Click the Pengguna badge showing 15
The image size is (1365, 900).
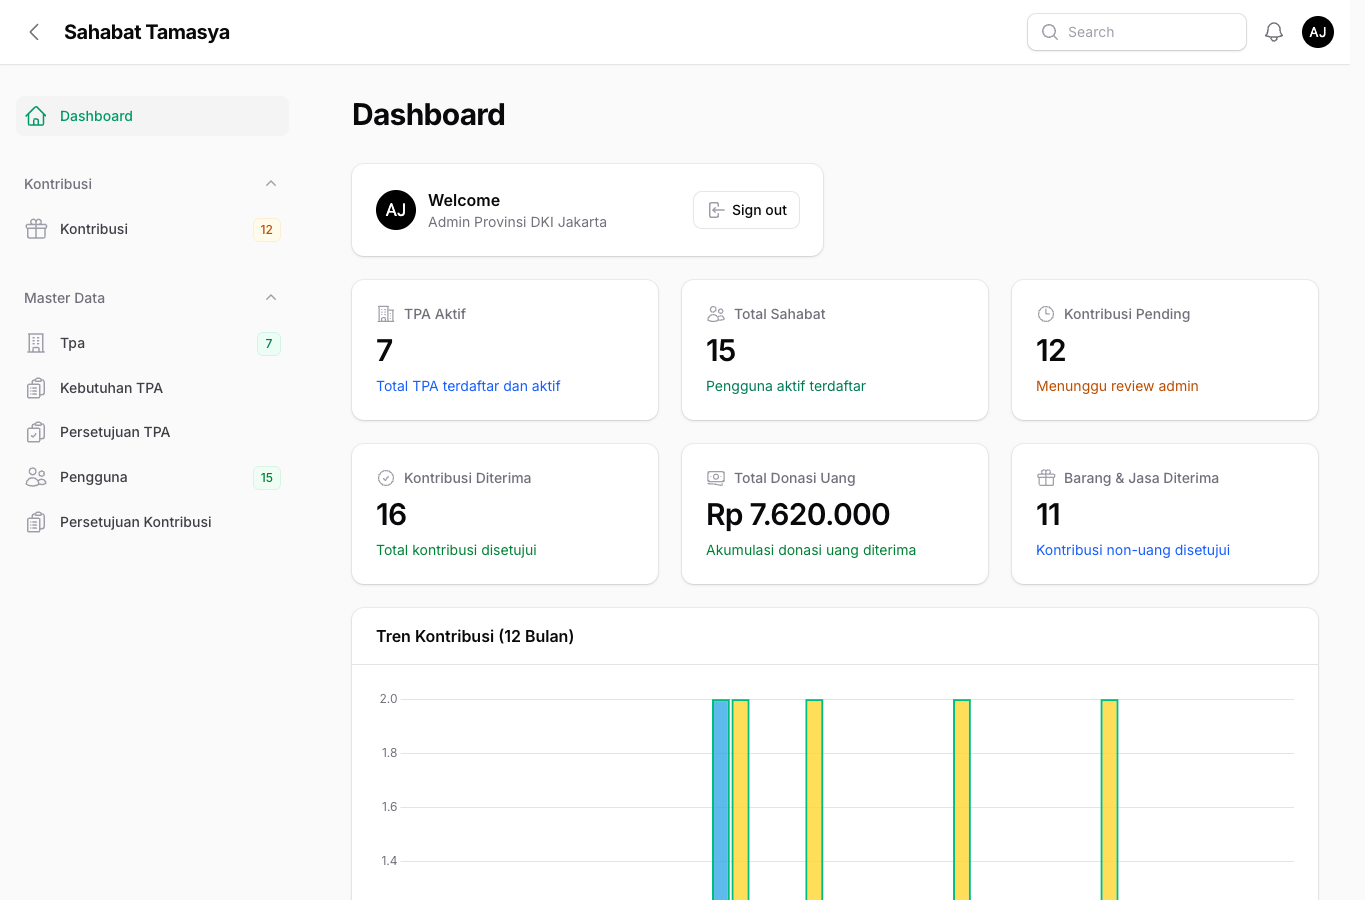coord(267,477)
